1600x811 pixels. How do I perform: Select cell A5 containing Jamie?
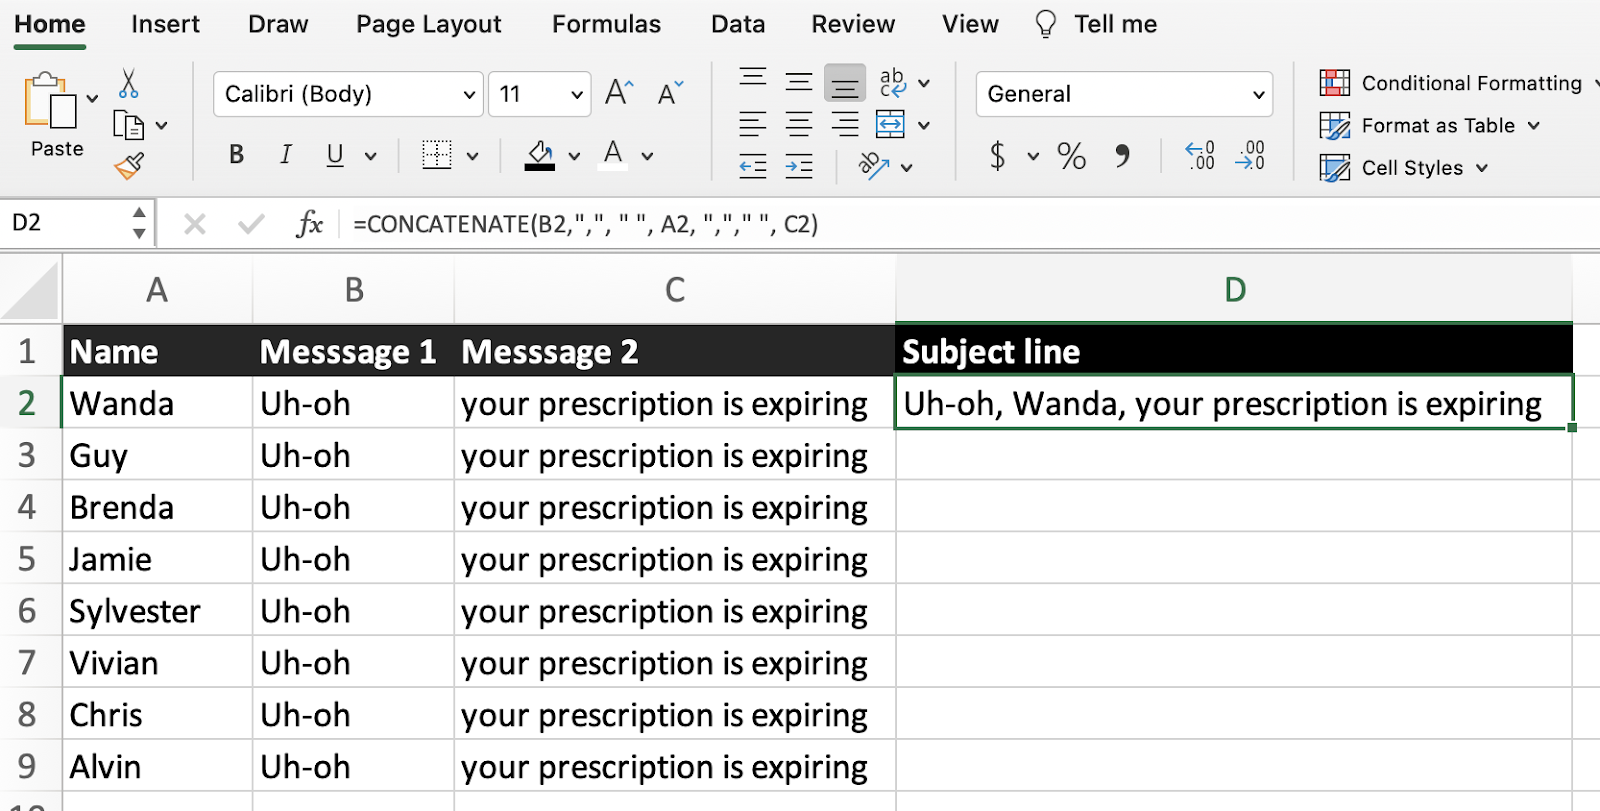[157, 559]
